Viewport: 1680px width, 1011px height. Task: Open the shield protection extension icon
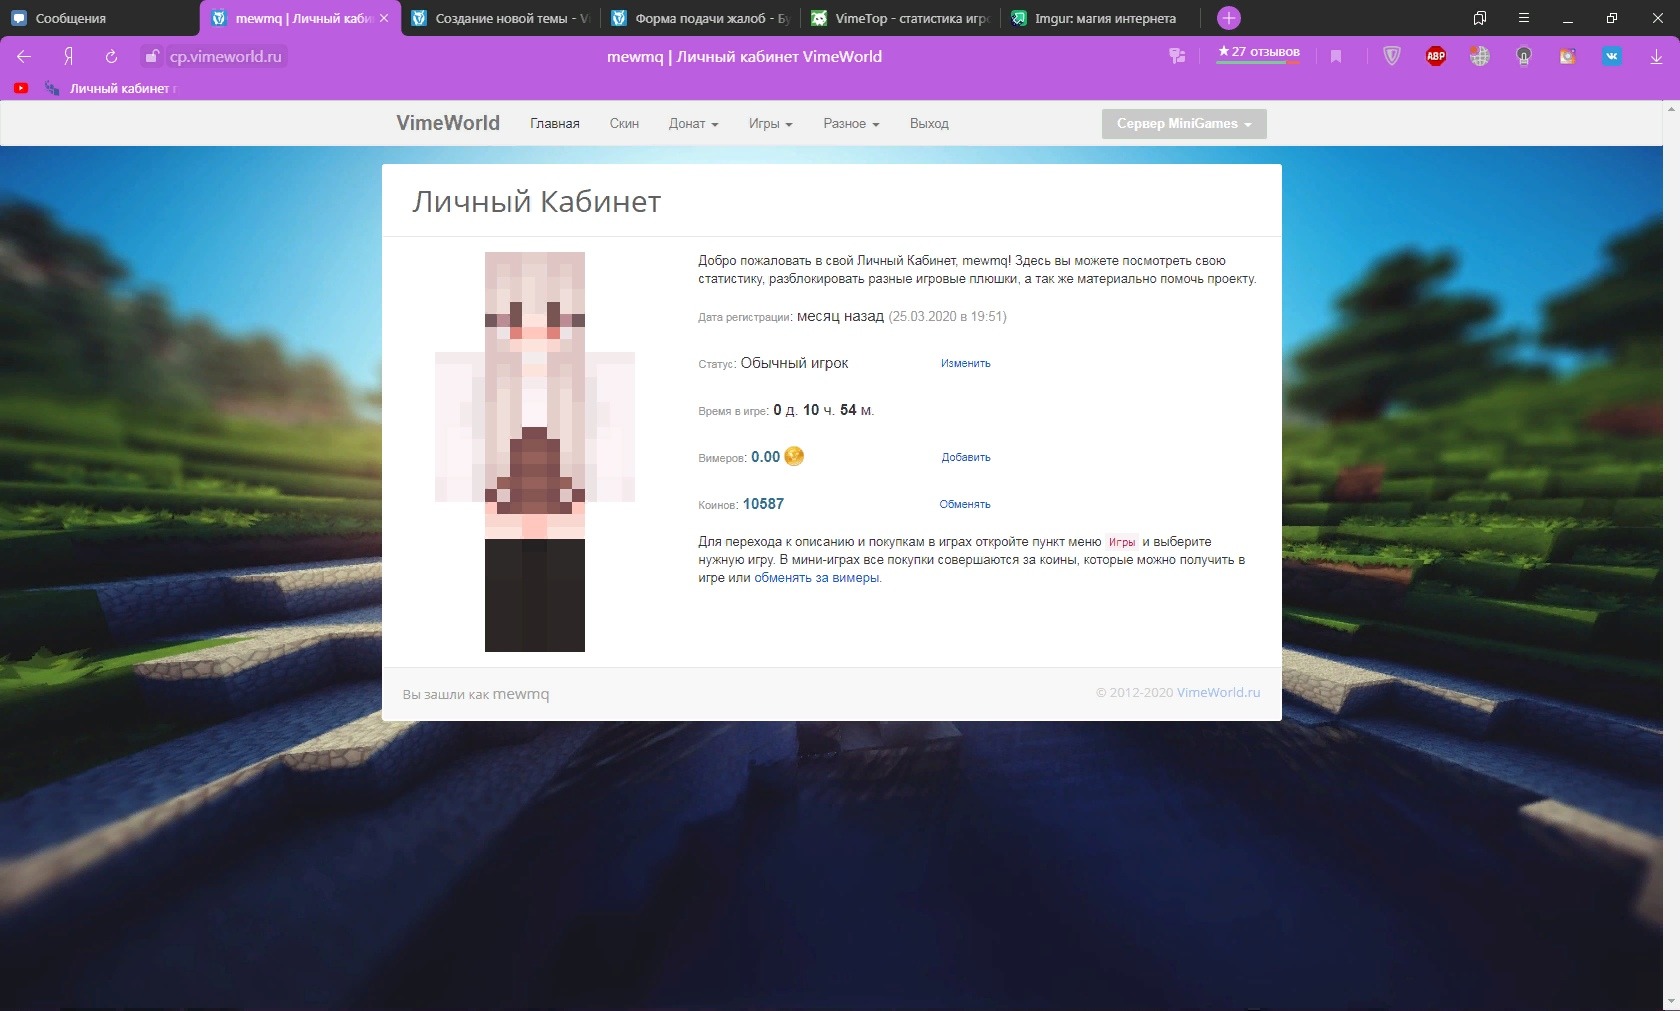(1391, 56)
